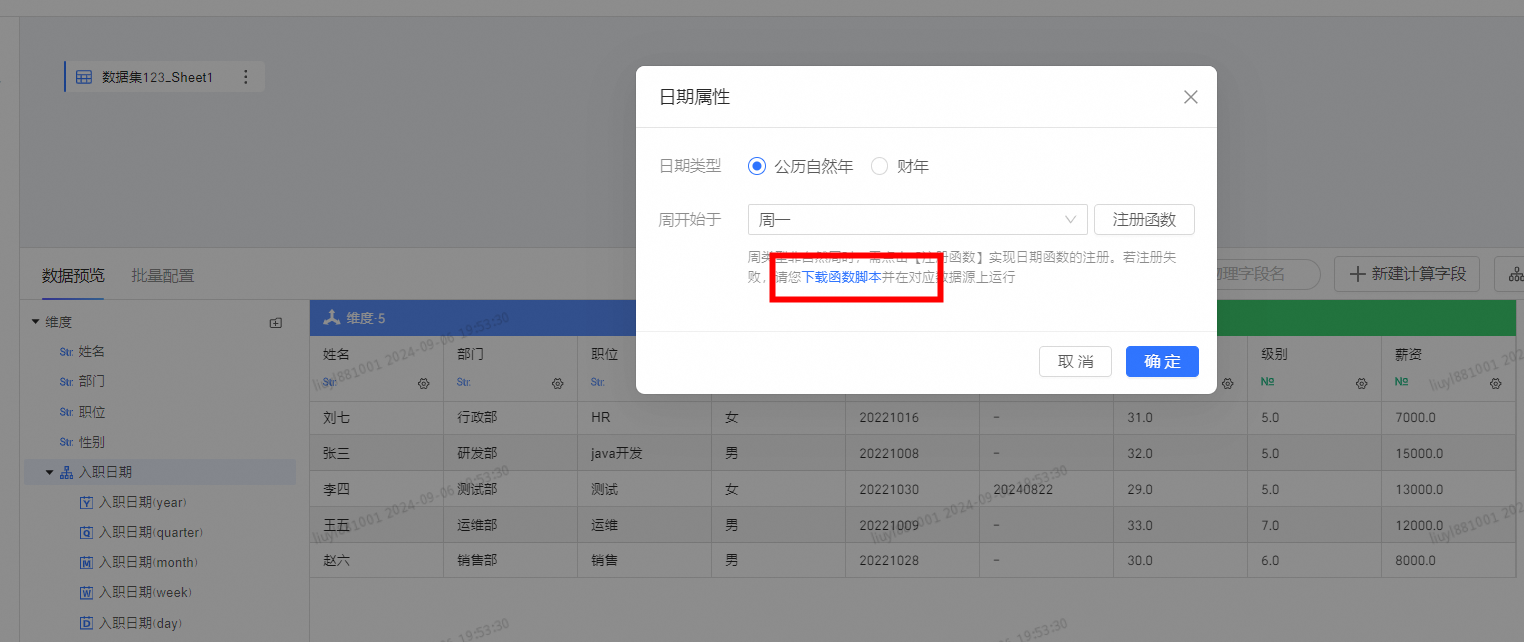Click the 注册函数 button
Screen dimensions: 1524x642
point(1144,220)
